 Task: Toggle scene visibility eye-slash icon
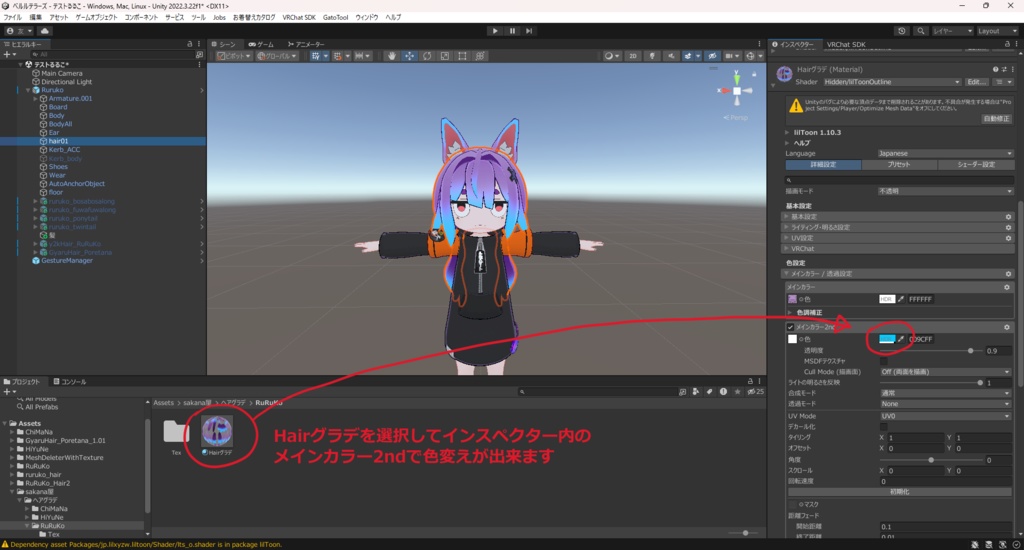click(x=712, y=56)
